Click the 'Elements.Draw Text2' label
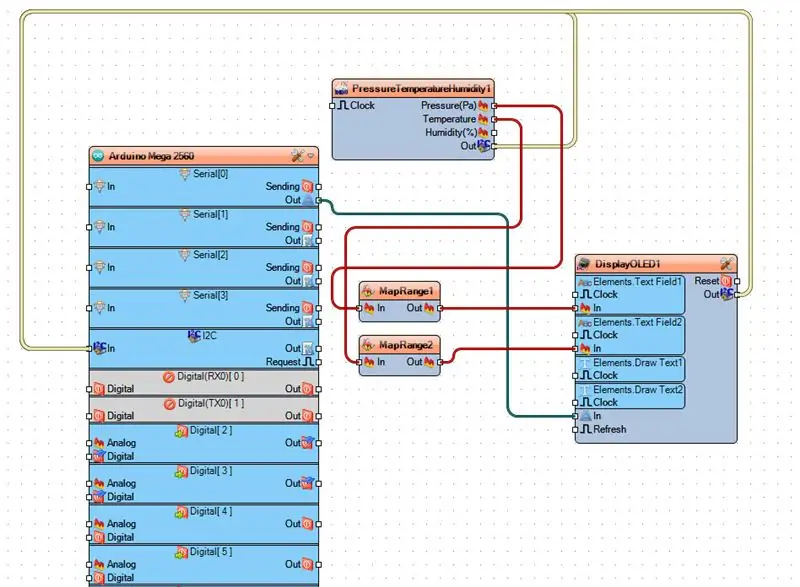 pyautogui.click(x=638, y=390)
